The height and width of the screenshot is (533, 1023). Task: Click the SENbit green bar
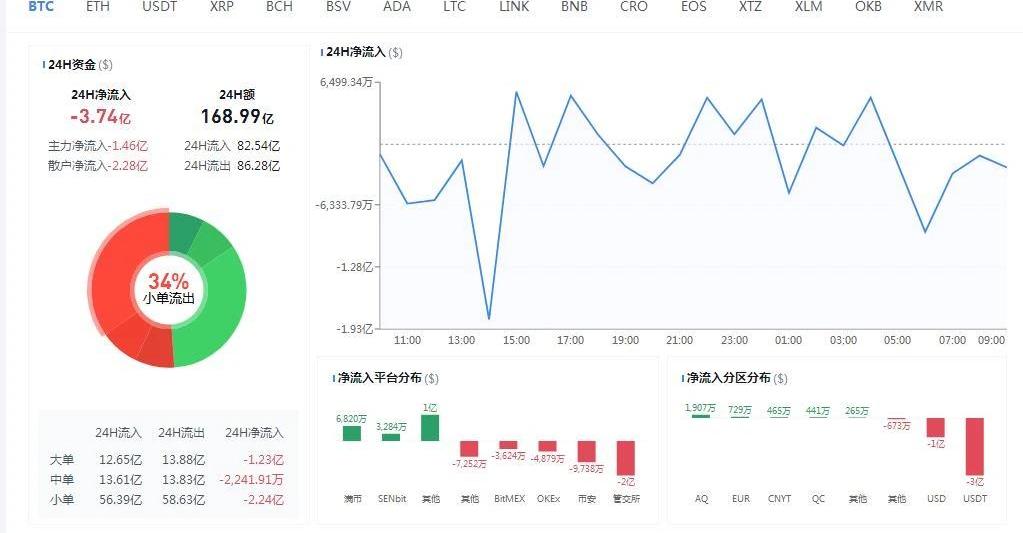tap(391, 437)
